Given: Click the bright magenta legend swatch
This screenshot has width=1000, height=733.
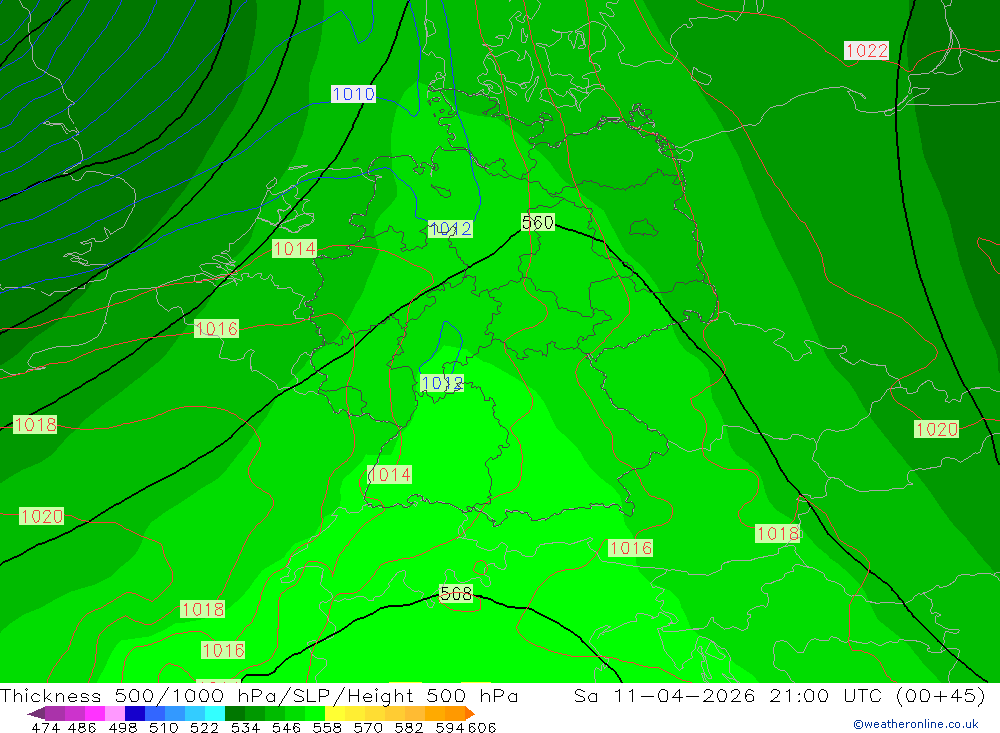Looking at the screenshot, I should point(95,713).
